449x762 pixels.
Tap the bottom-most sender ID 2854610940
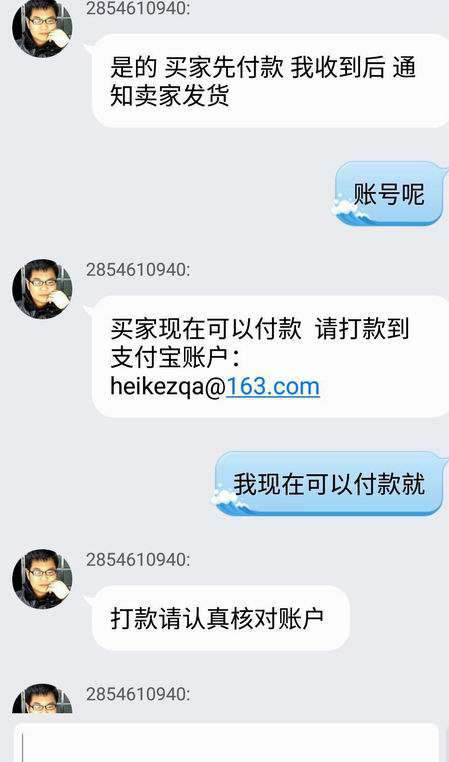(x=138, y=694)
